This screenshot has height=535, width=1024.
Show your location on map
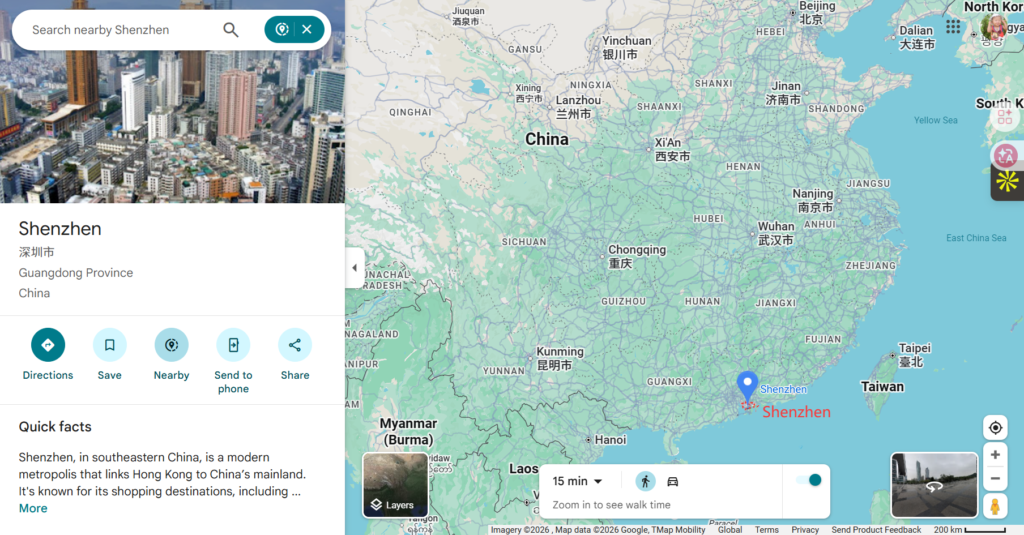[995, 428]
